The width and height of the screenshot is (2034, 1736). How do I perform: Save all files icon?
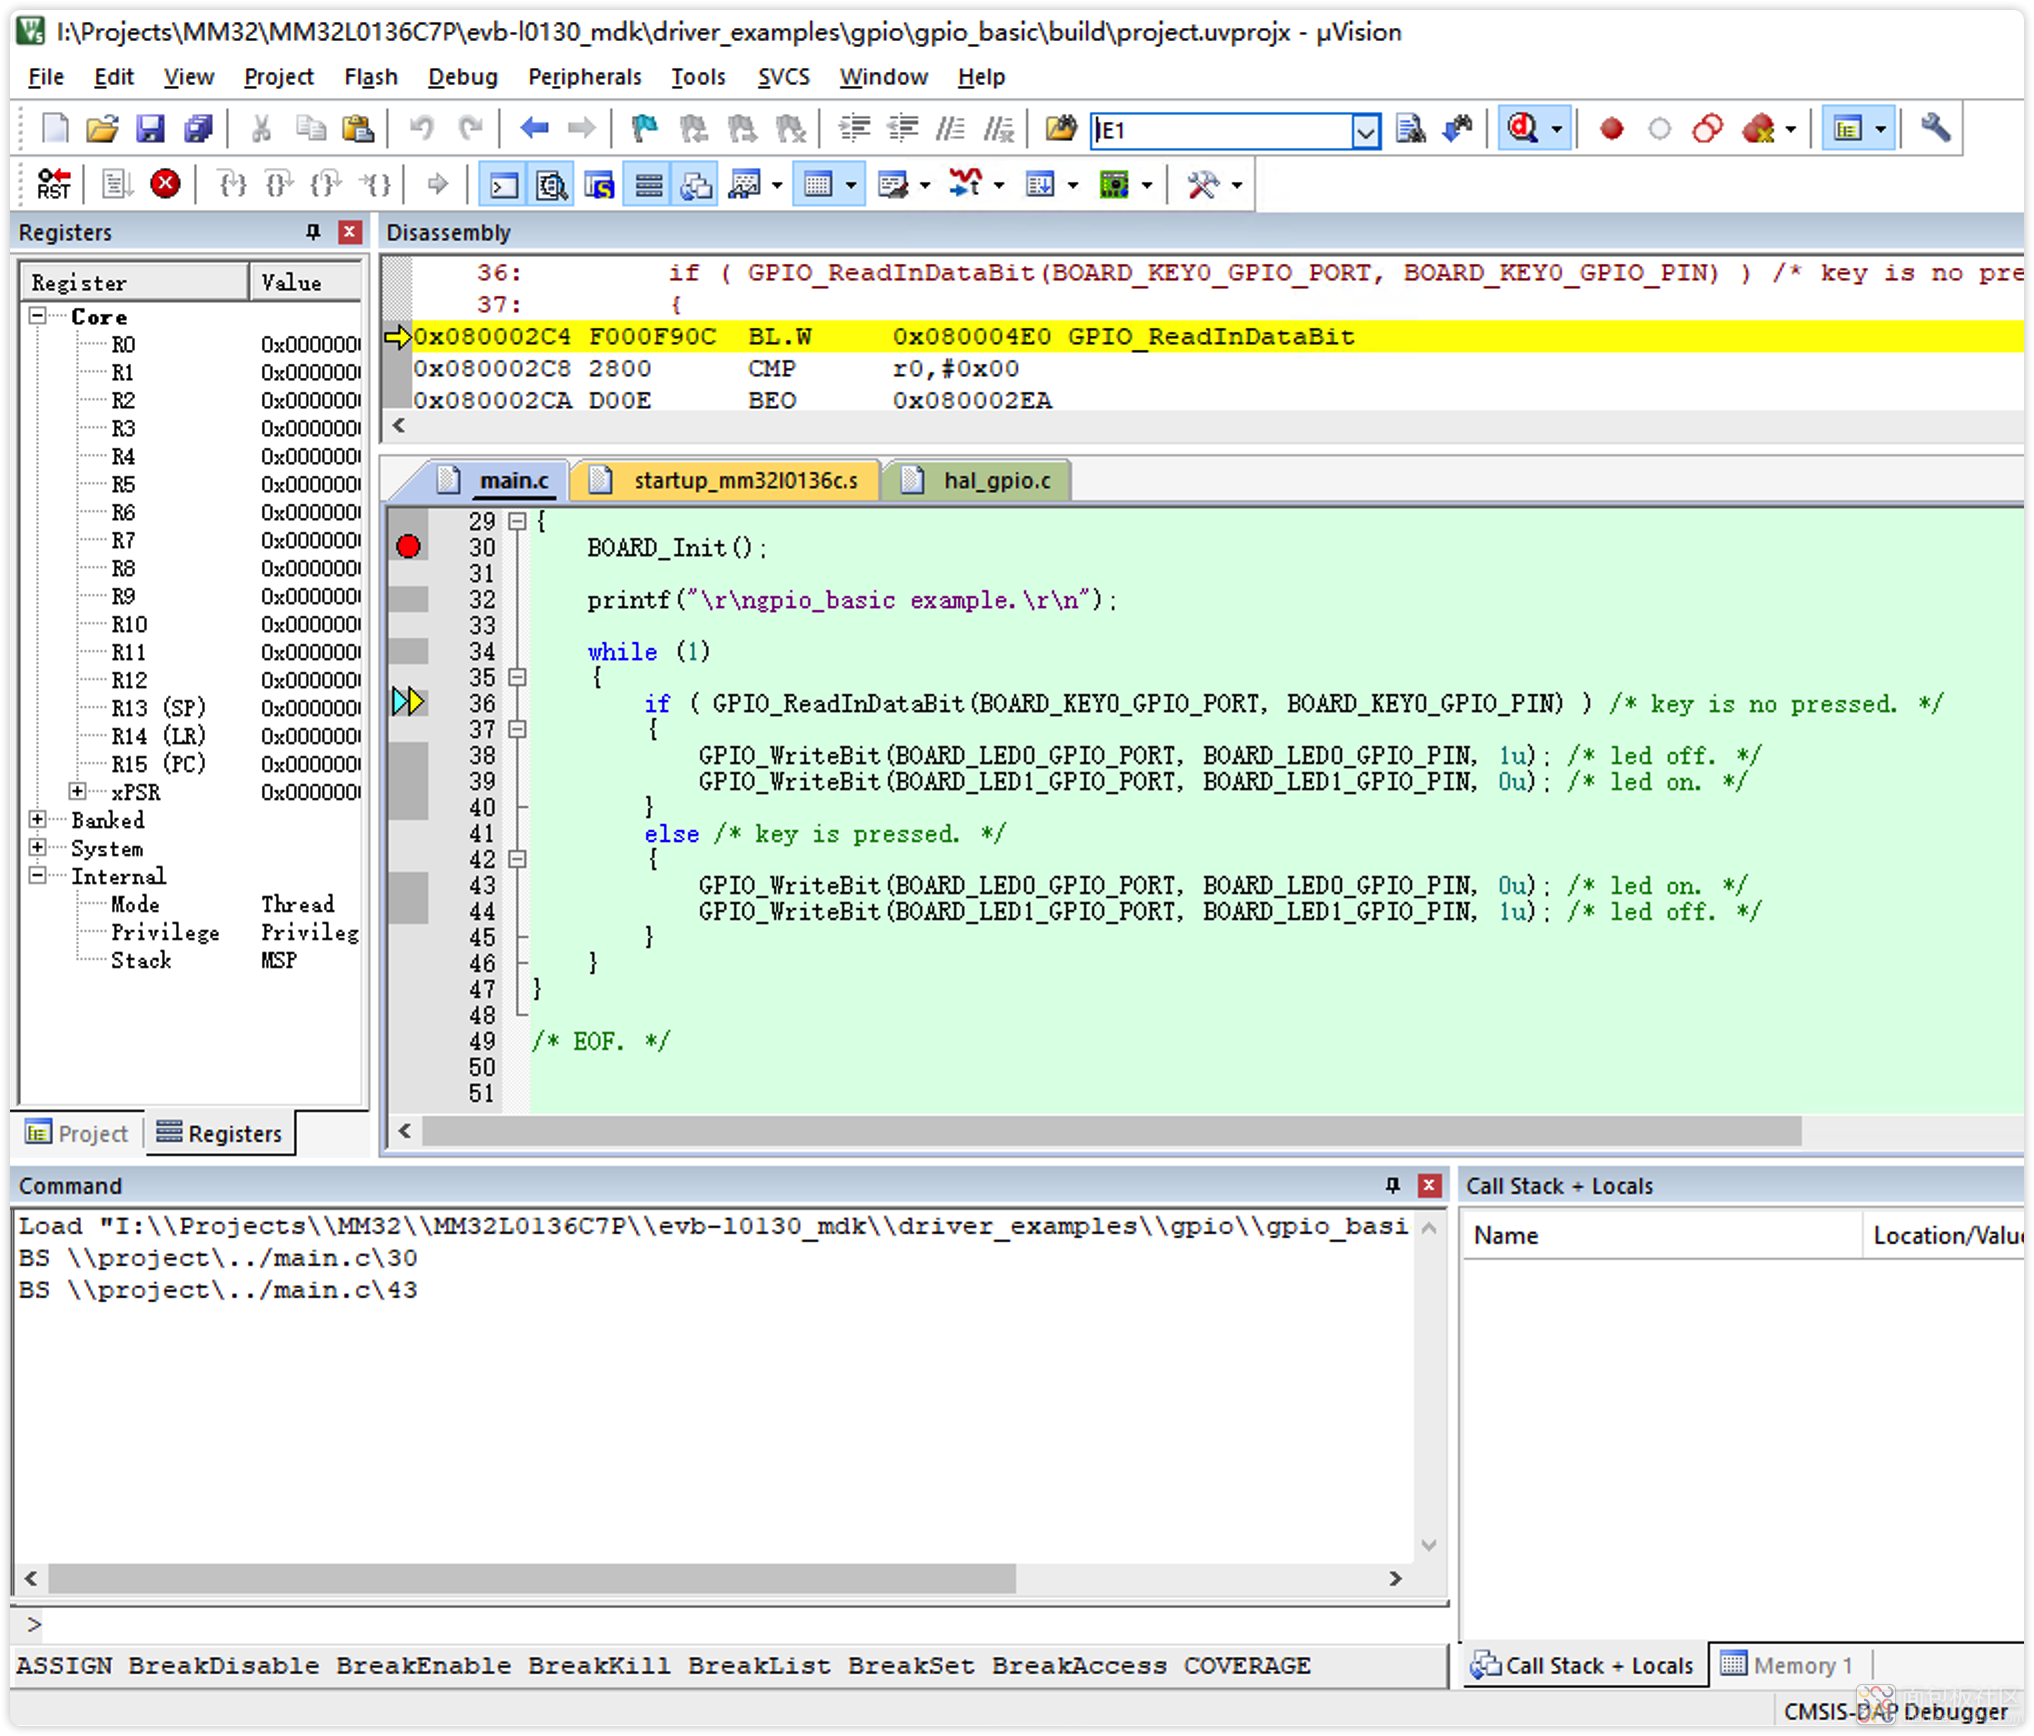[198, 129]
